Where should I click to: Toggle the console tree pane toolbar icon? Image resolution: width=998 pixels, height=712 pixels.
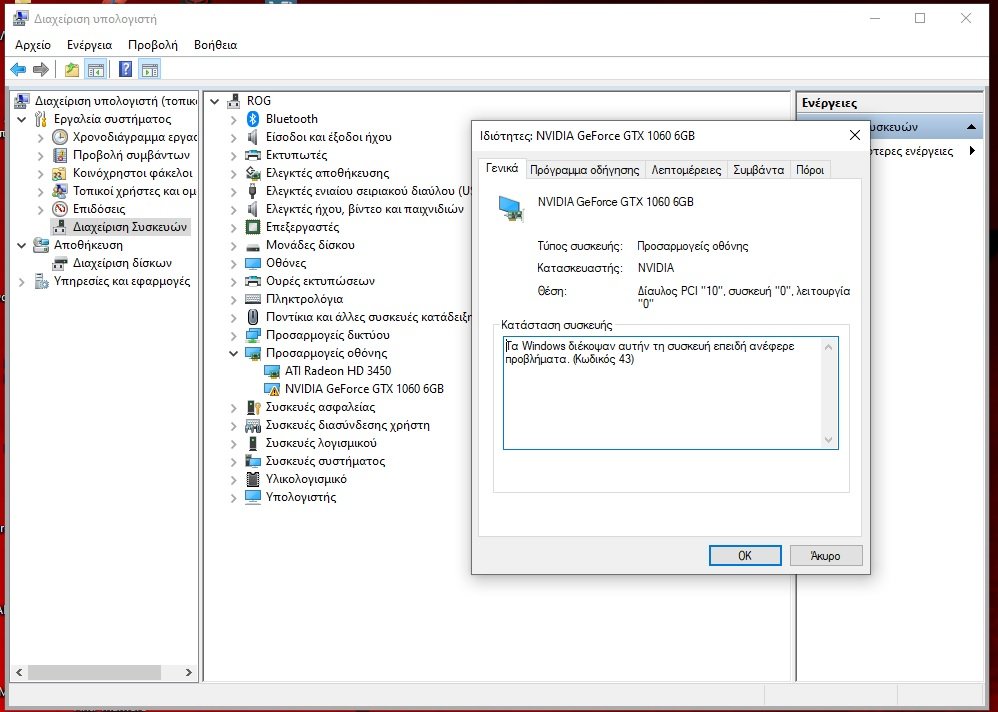click(96, 69)
